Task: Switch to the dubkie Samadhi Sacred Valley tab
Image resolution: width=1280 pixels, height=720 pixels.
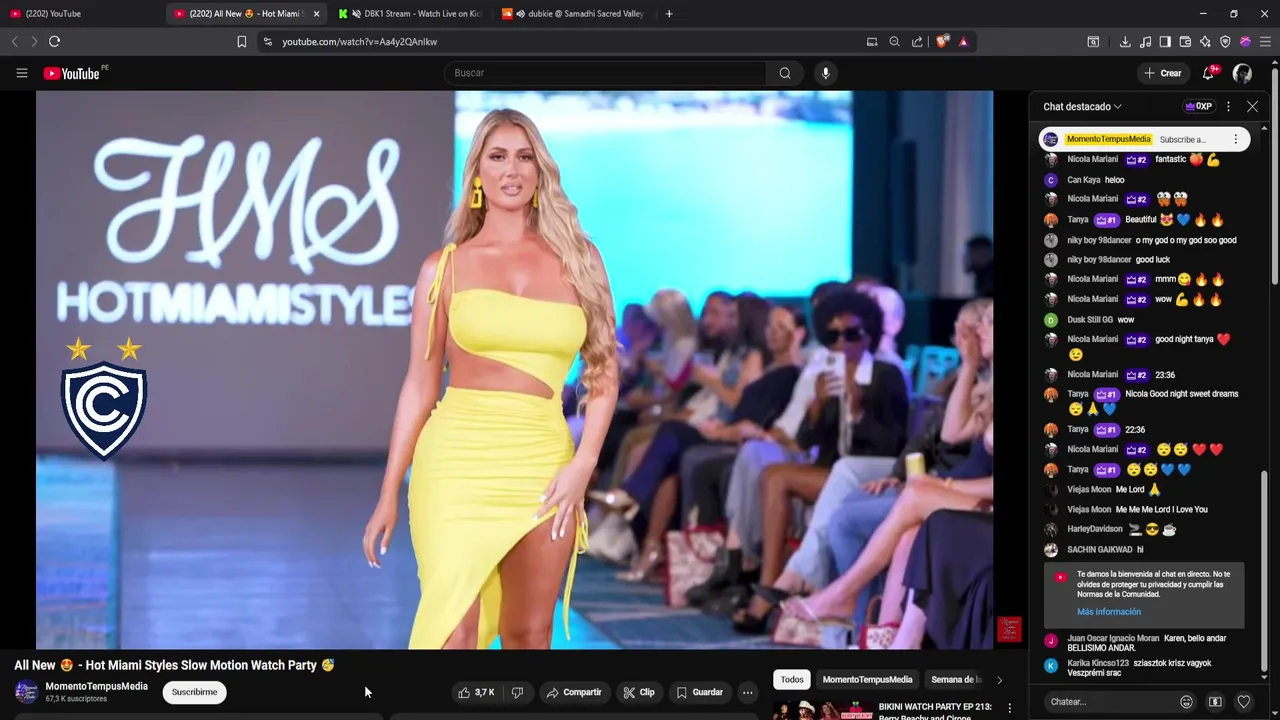Action: [575, 13]
